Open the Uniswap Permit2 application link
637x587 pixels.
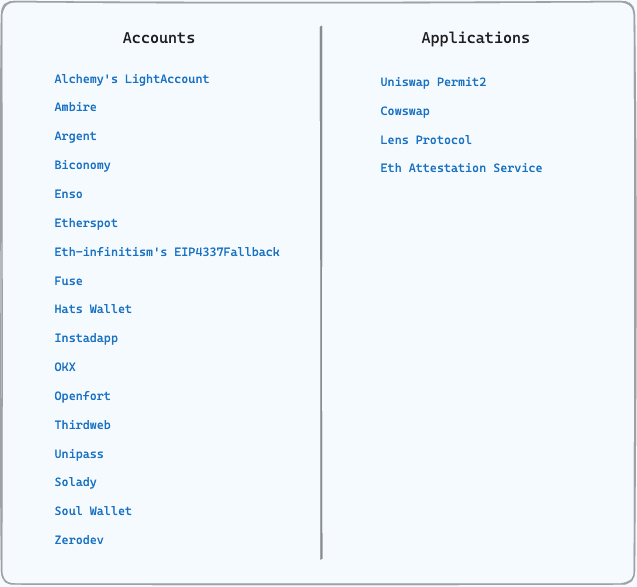[x=433, y=82]
